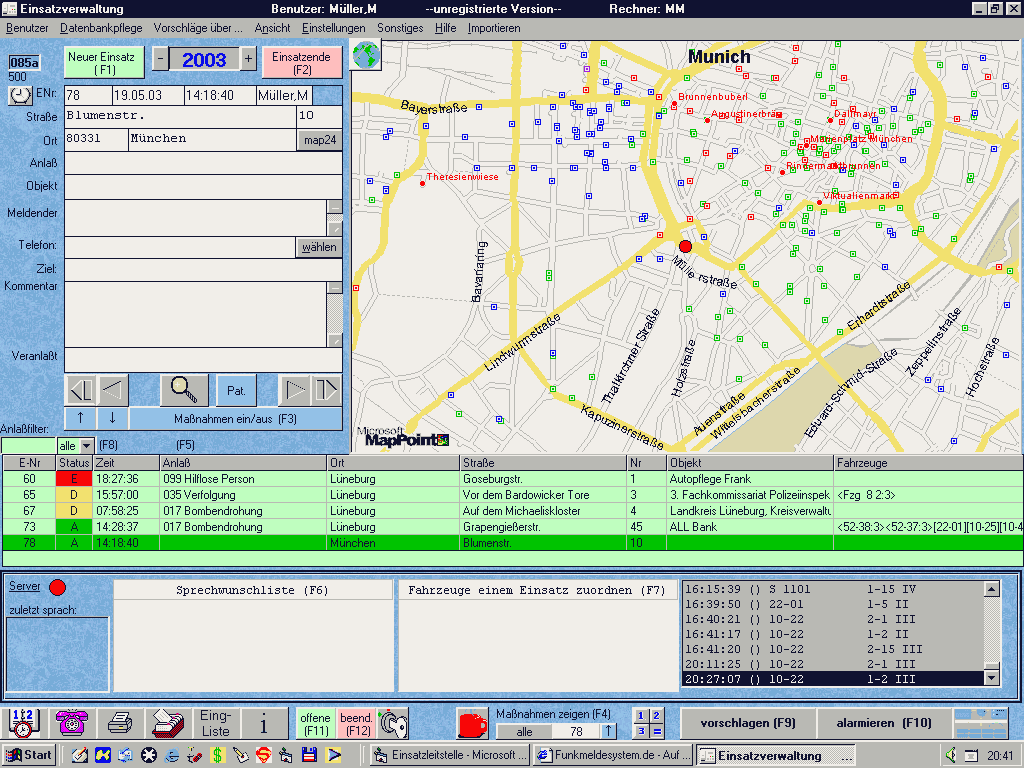Click into the Anlaß input field
The image size is (1024, 768).
(x=203, y=163)
